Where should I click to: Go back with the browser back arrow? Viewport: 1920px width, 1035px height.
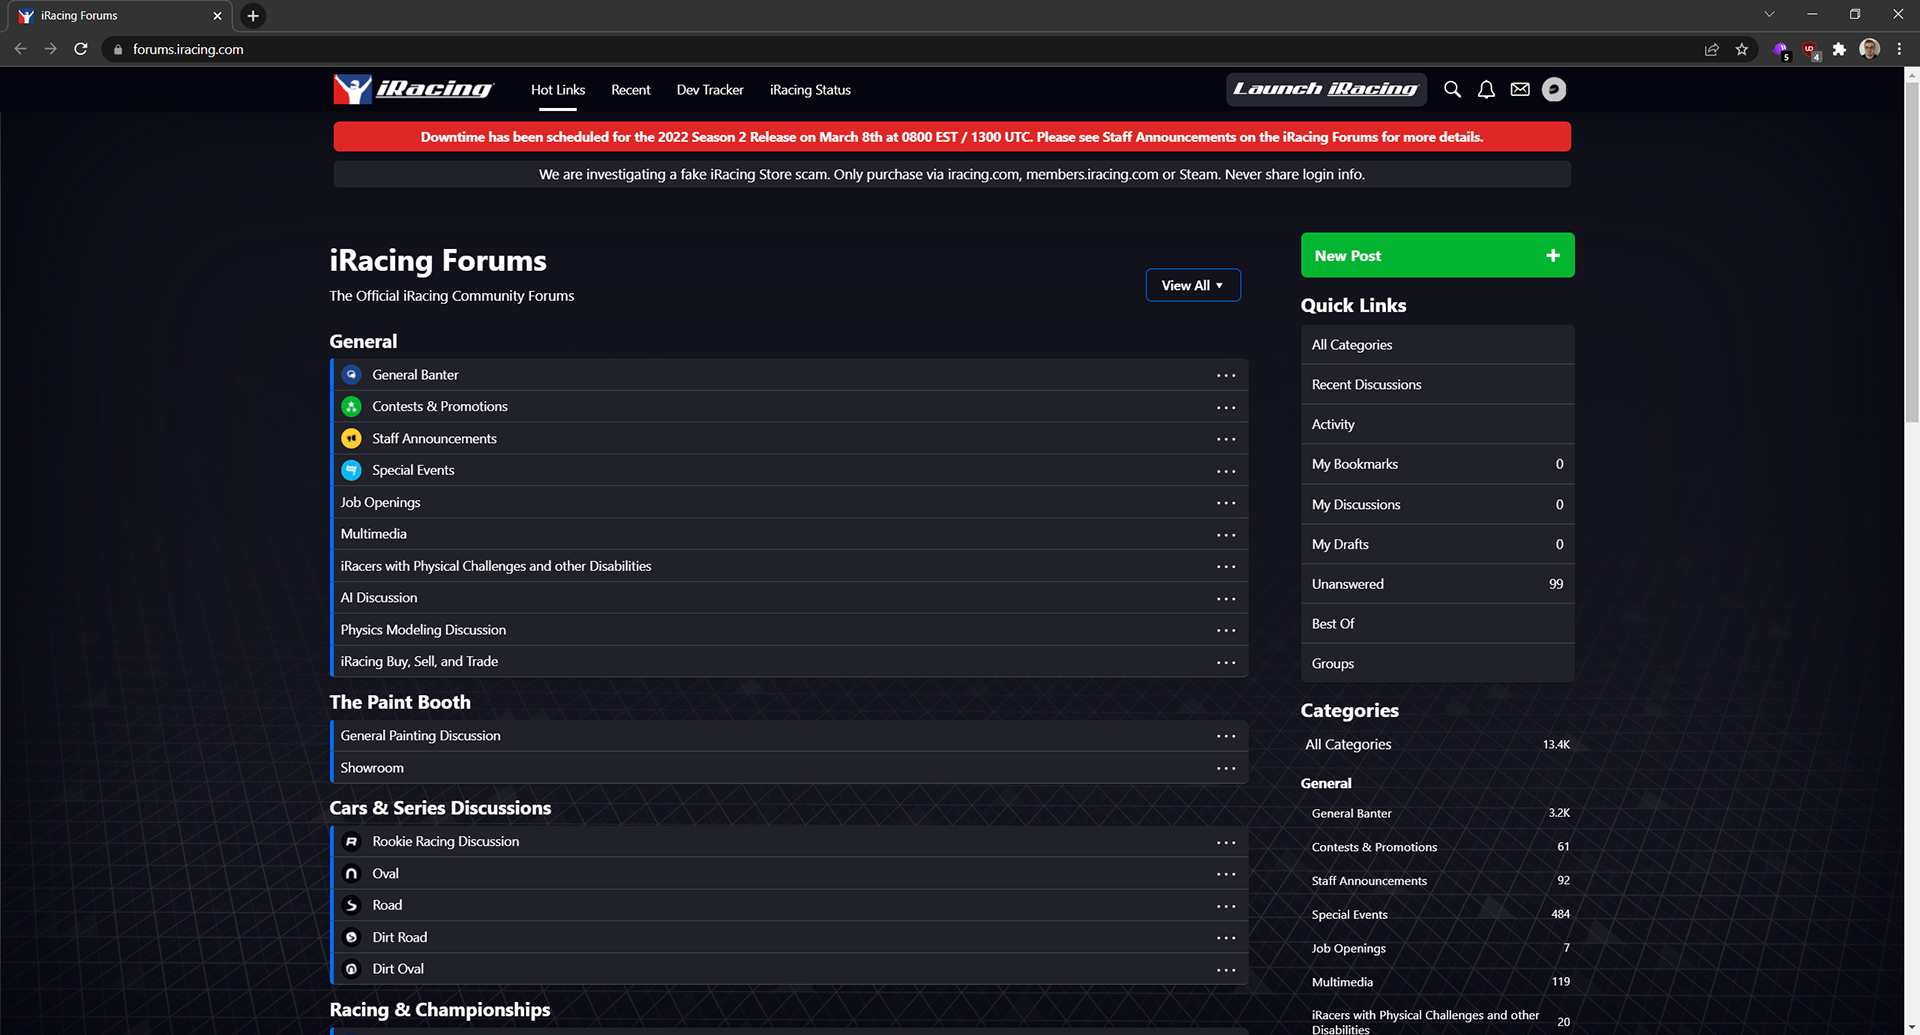[21, 49]
